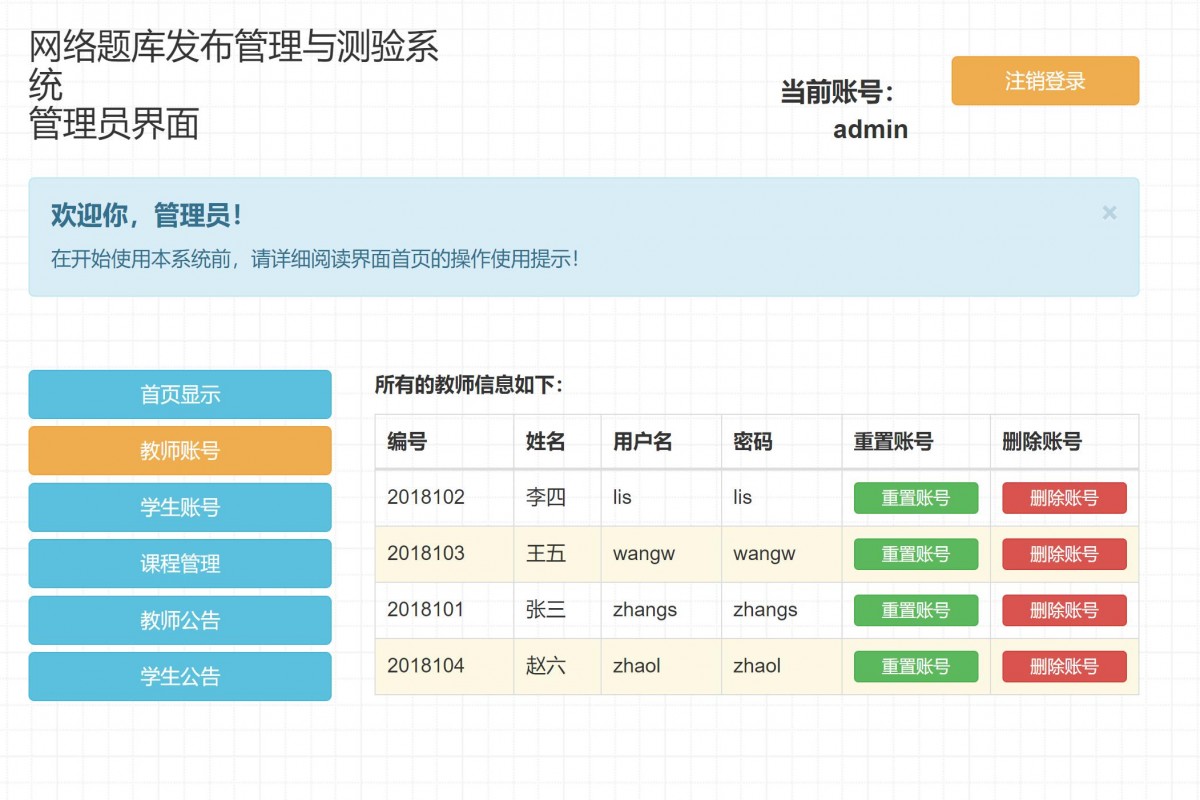Reset the account for teacher 李四
The image size is (1200, 800).
pyautogui.click(x=916, y=498)
